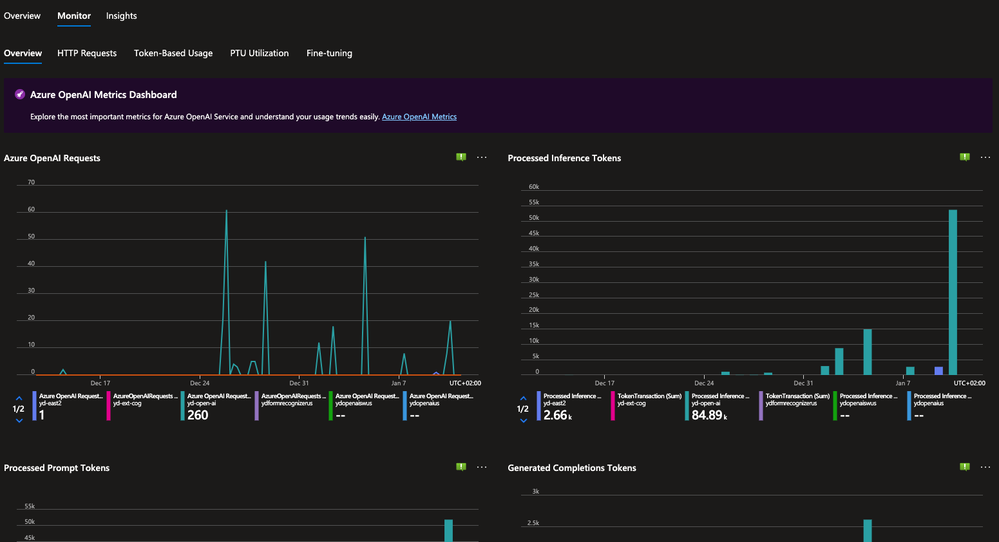999x542 pixels.
Task: Switch to Token-Based Usage sub-tab
Action: [x=173, y=53]
